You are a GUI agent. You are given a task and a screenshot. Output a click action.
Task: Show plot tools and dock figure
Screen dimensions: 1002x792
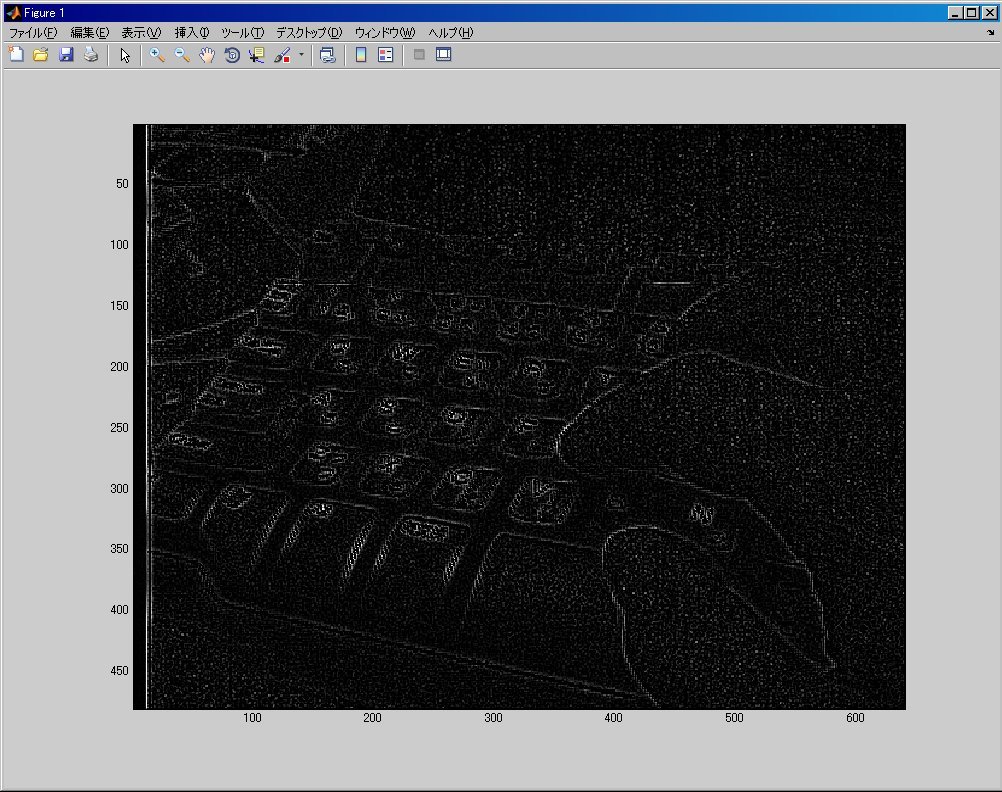[444, 55]
